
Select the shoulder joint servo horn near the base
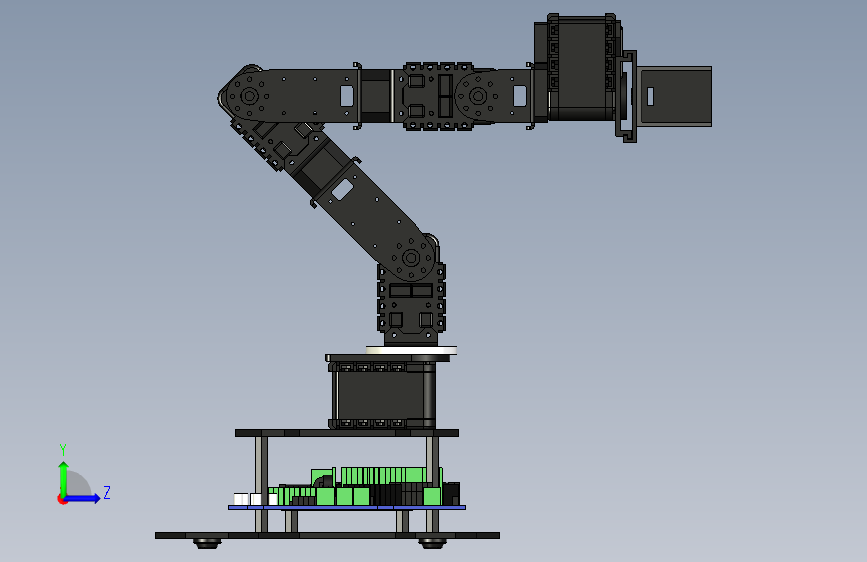click(411, 258)
